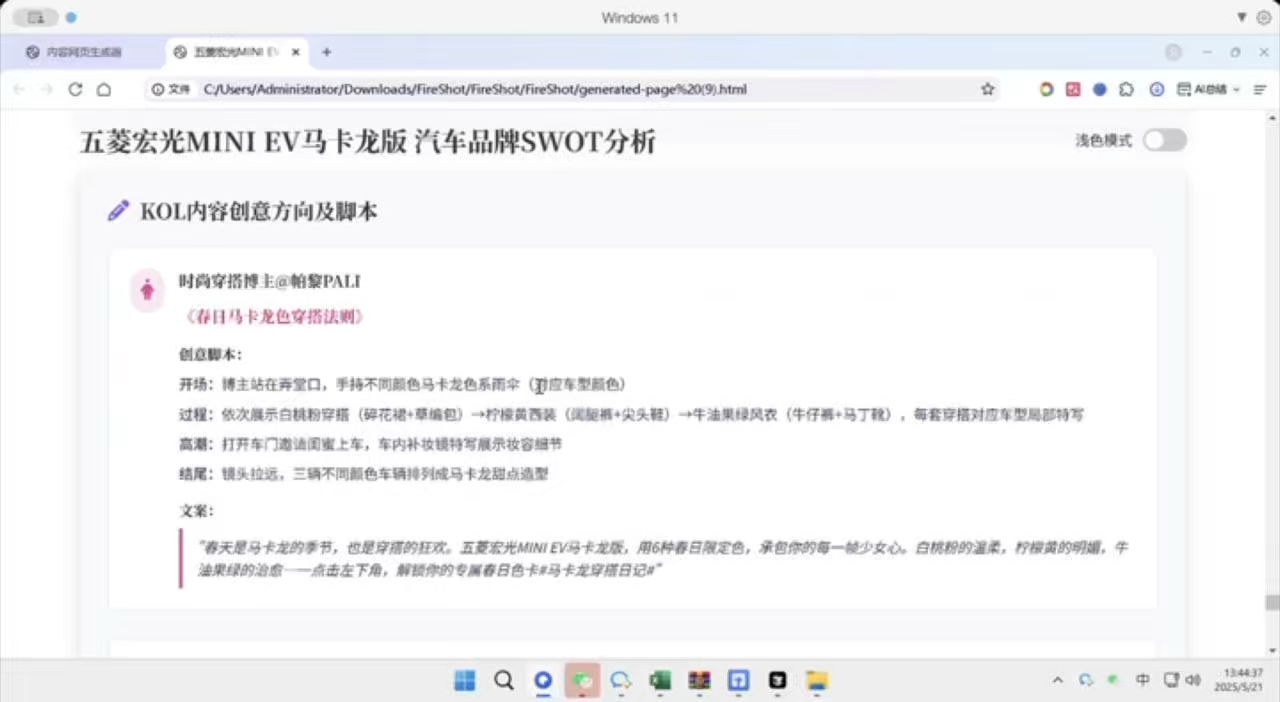The width and height of the screenshot is (1280, 702).
Task: Reload the page with the refresh icon
Action: coord(75,89)
